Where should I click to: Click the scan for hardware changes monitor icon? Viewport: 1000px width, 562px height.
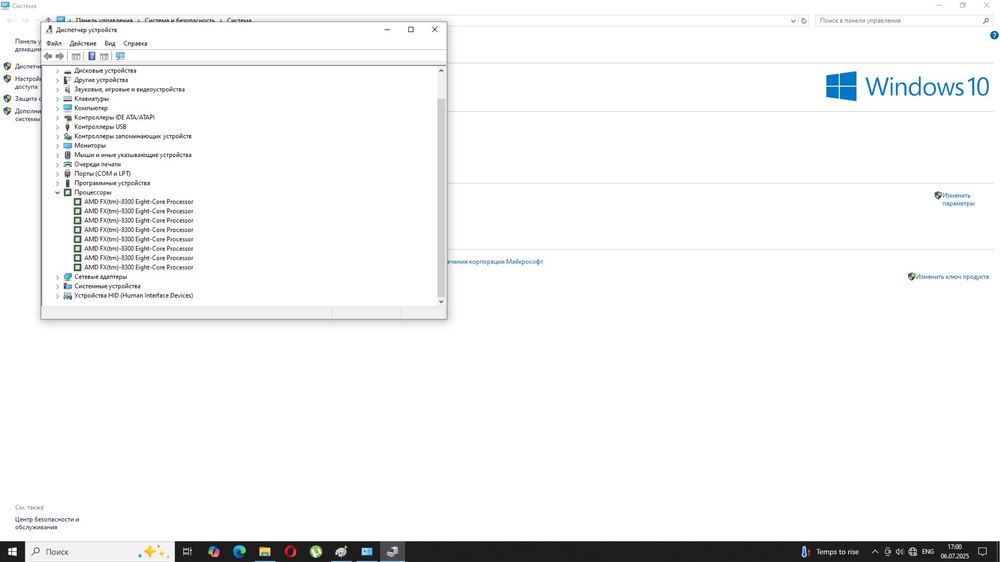[x=120, y=56]
